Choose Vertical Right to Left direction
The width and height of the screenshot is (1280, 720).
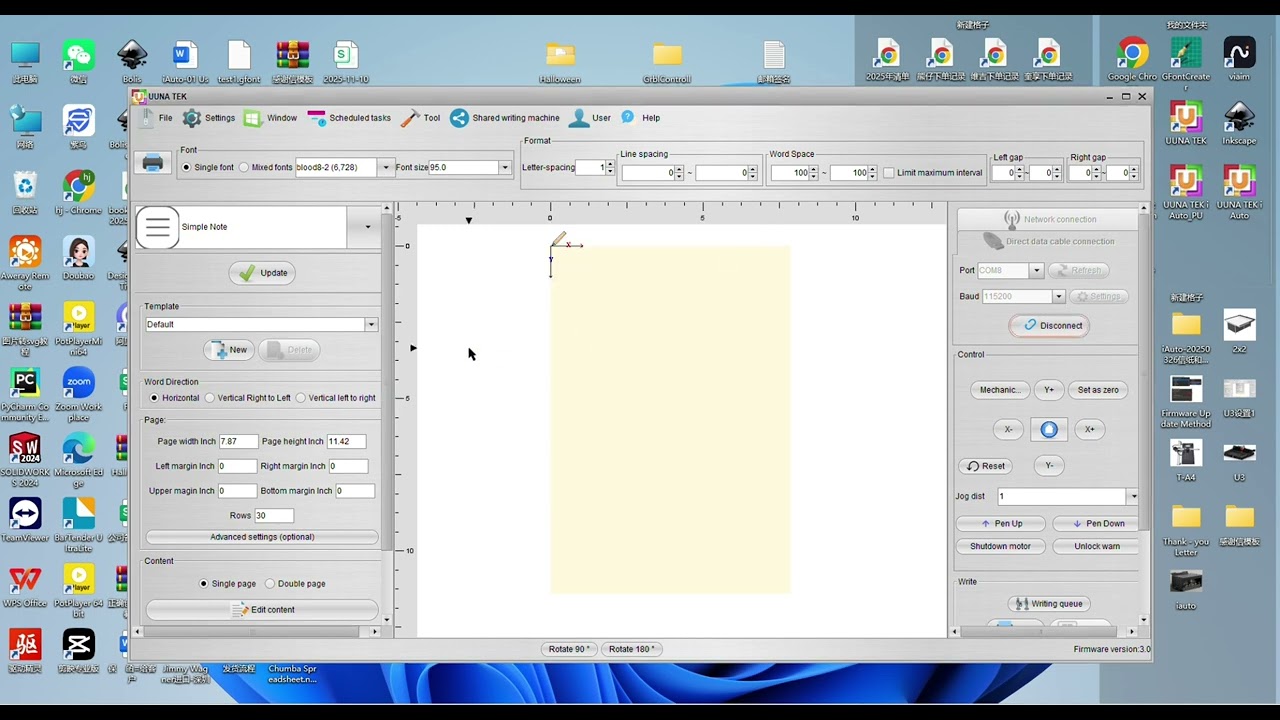(x=210, y=398)
